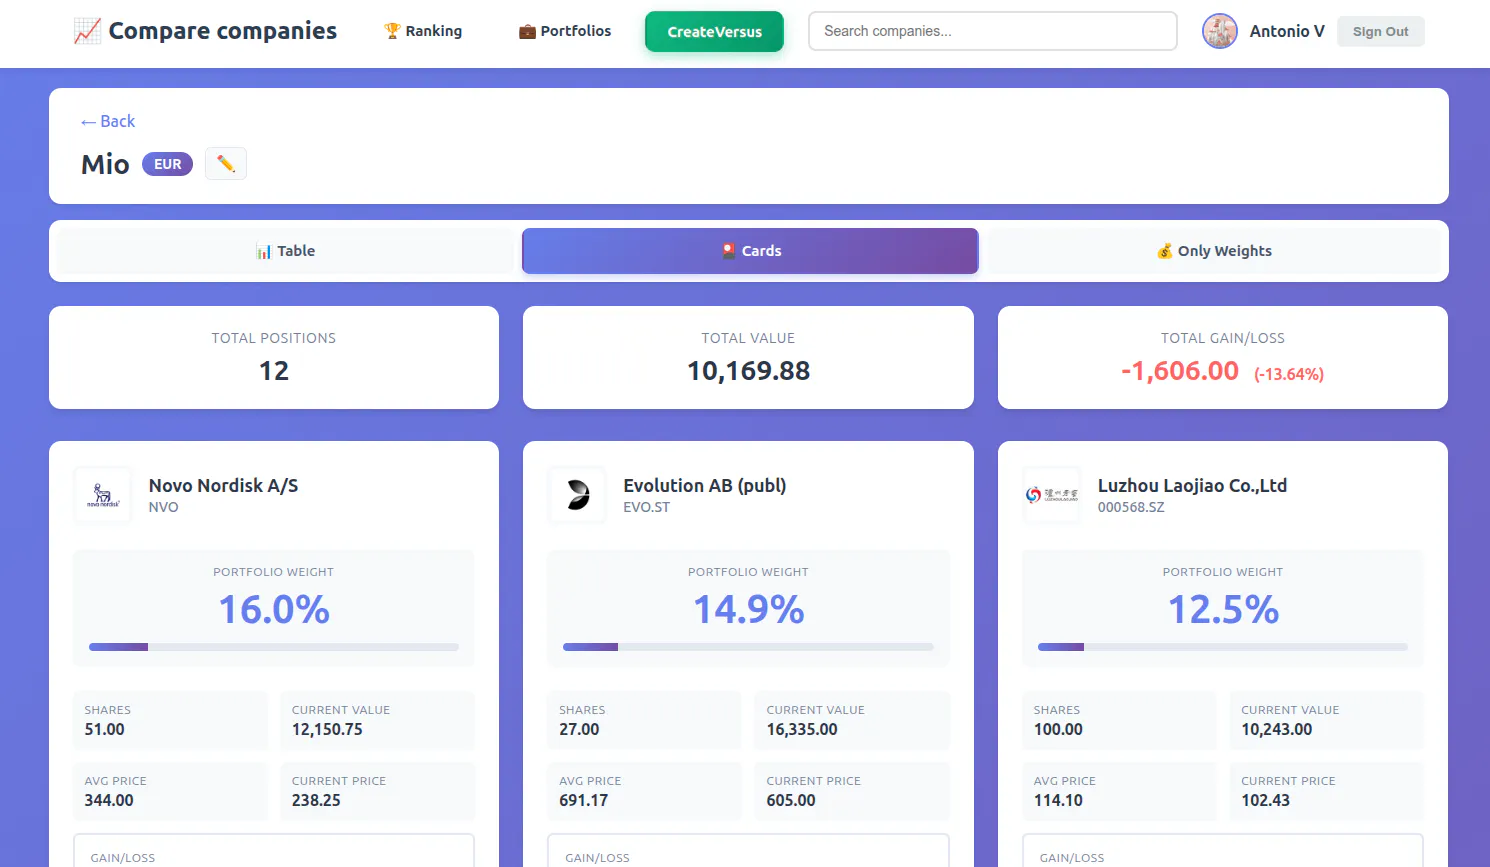1490x867 pixels.
Task: Click the 12.5% portfolio weight value
Action: click(1223, 610)
